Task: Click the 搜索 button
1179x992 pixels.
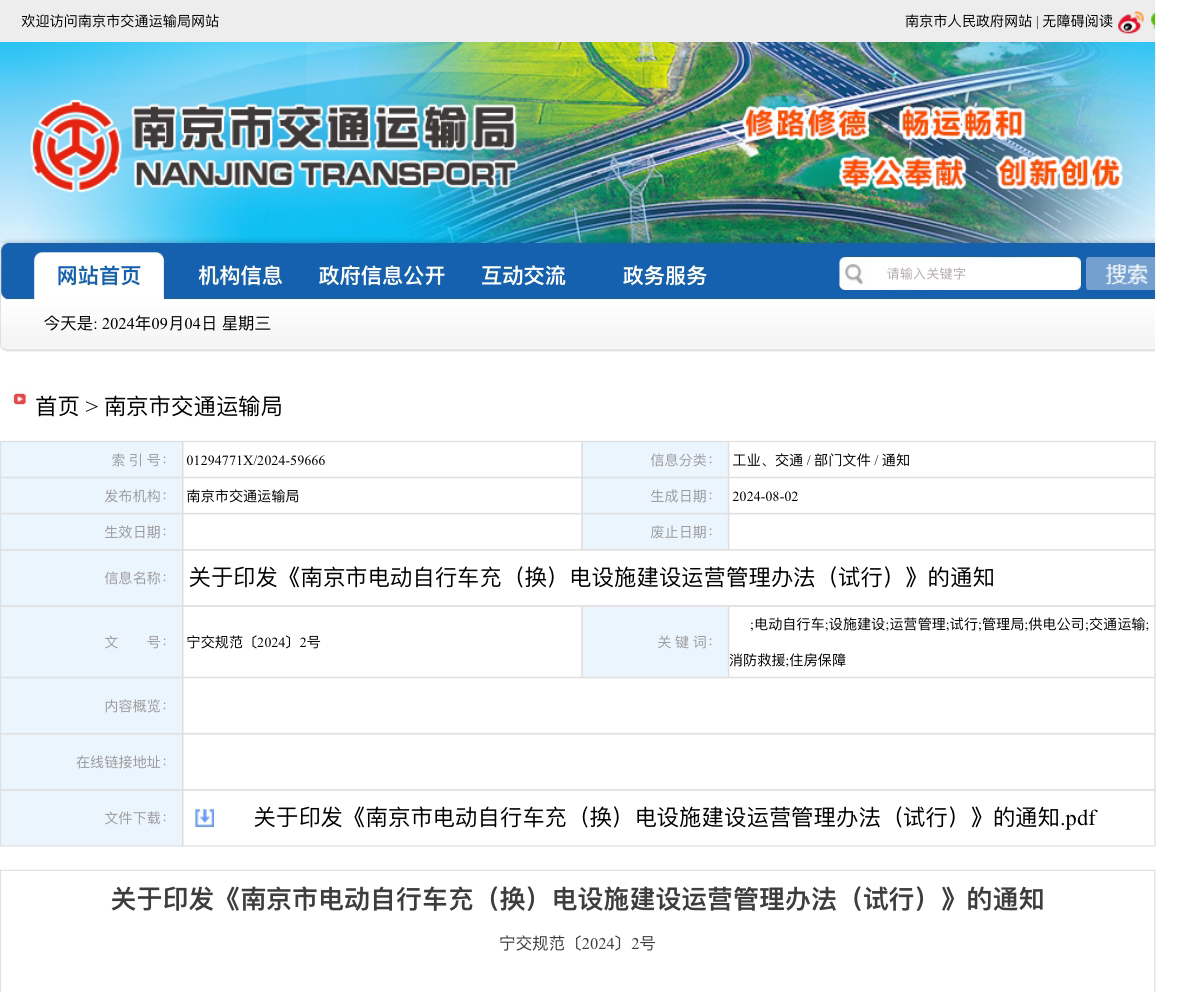Action: (1121, 274)
